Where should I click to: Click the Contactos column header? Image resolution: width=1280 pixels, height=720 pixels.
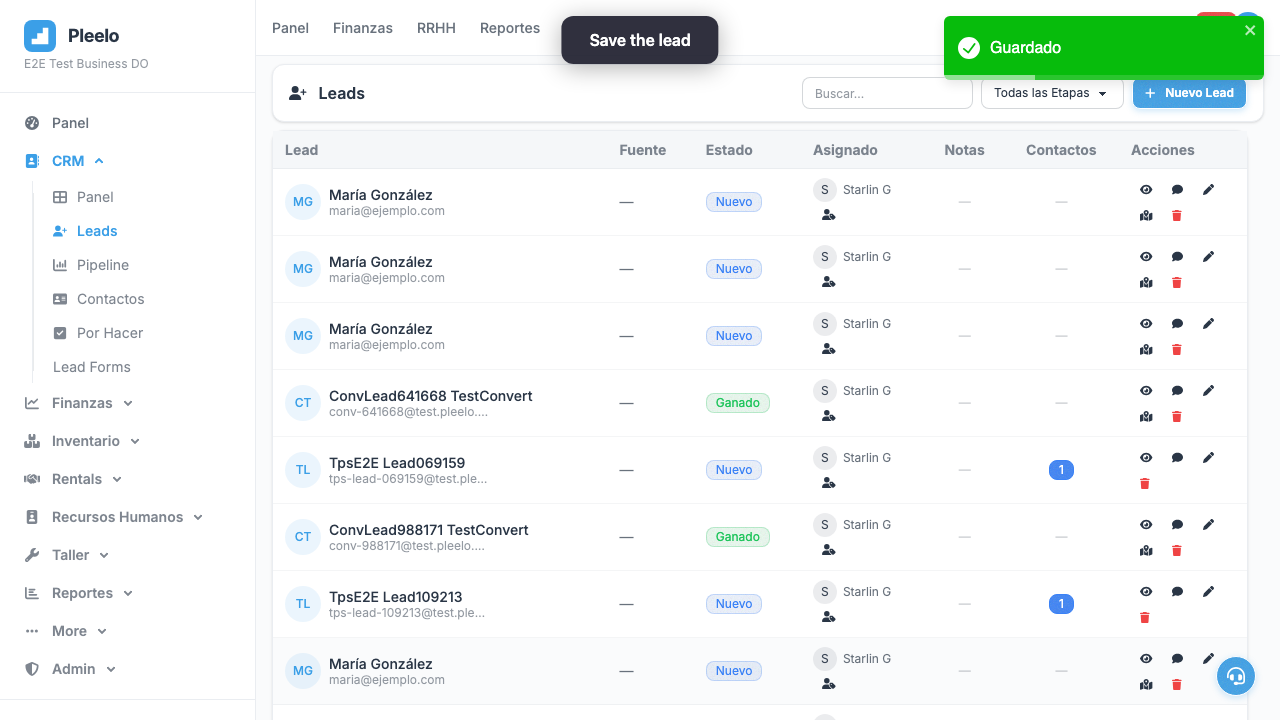(x=1061, y=150)
